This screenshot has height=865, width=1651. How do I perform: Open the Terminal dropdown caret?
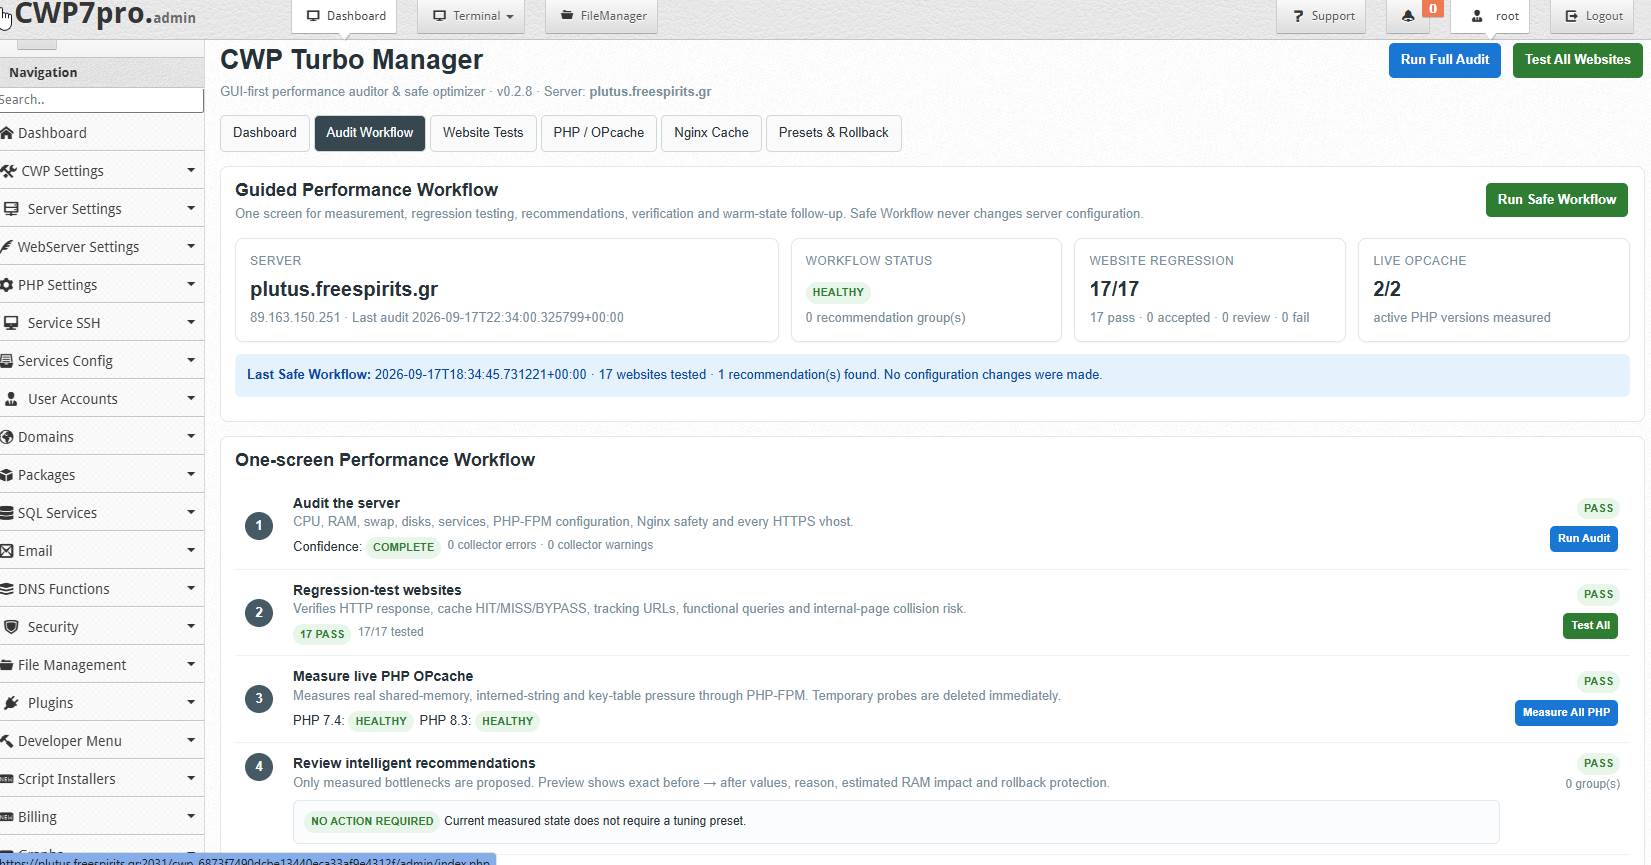click(x=510, y=17)
